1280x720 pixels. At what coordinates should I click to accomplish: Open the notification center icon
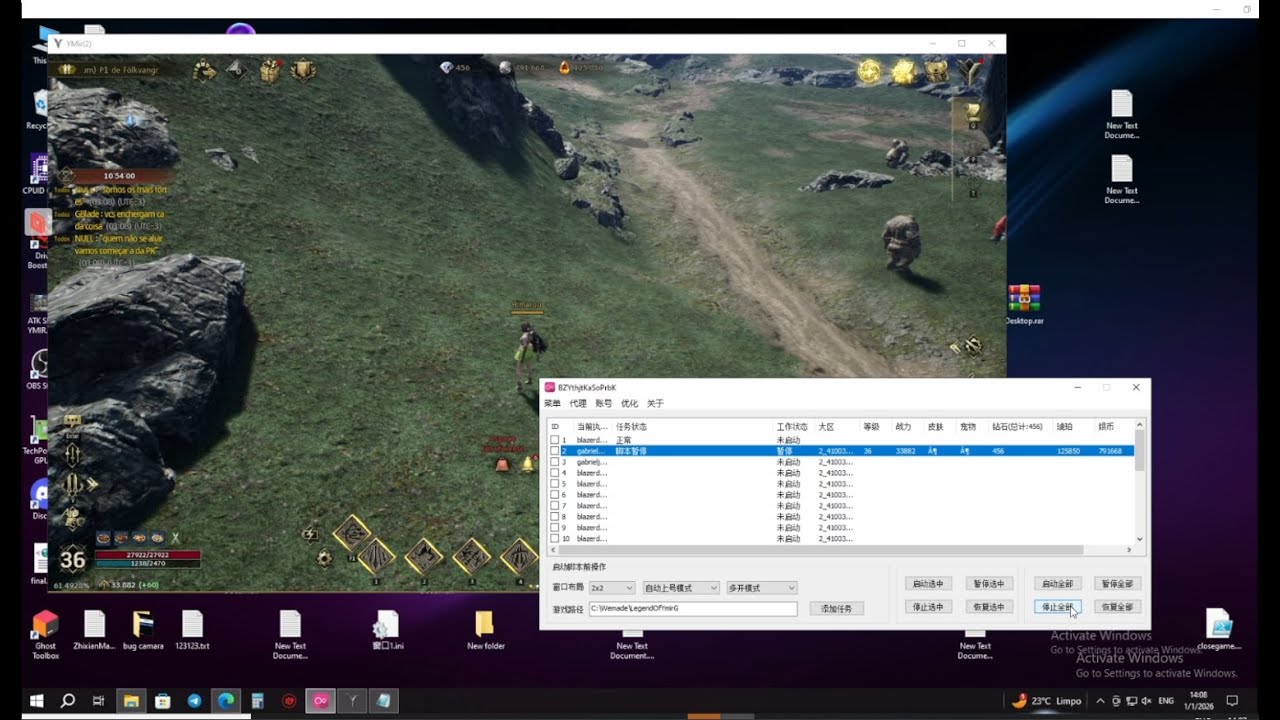(x=1232, y=701)
